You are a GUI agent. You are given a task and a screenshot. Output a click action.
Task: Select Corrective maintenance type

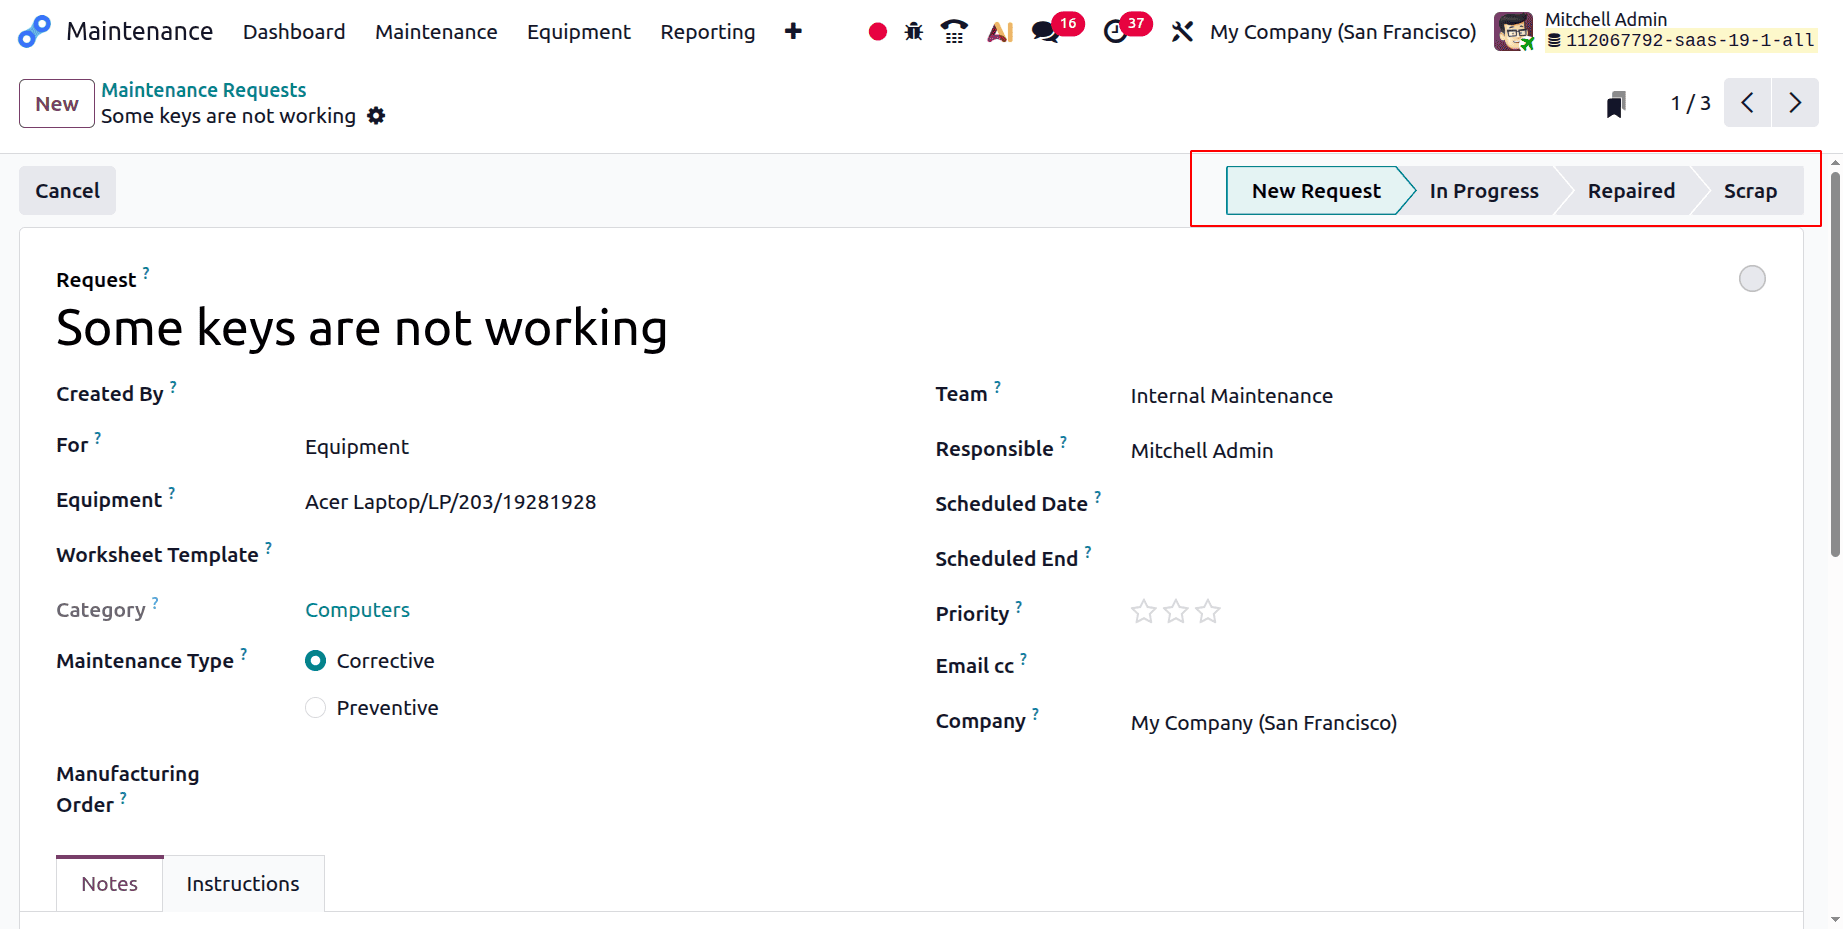316,661
